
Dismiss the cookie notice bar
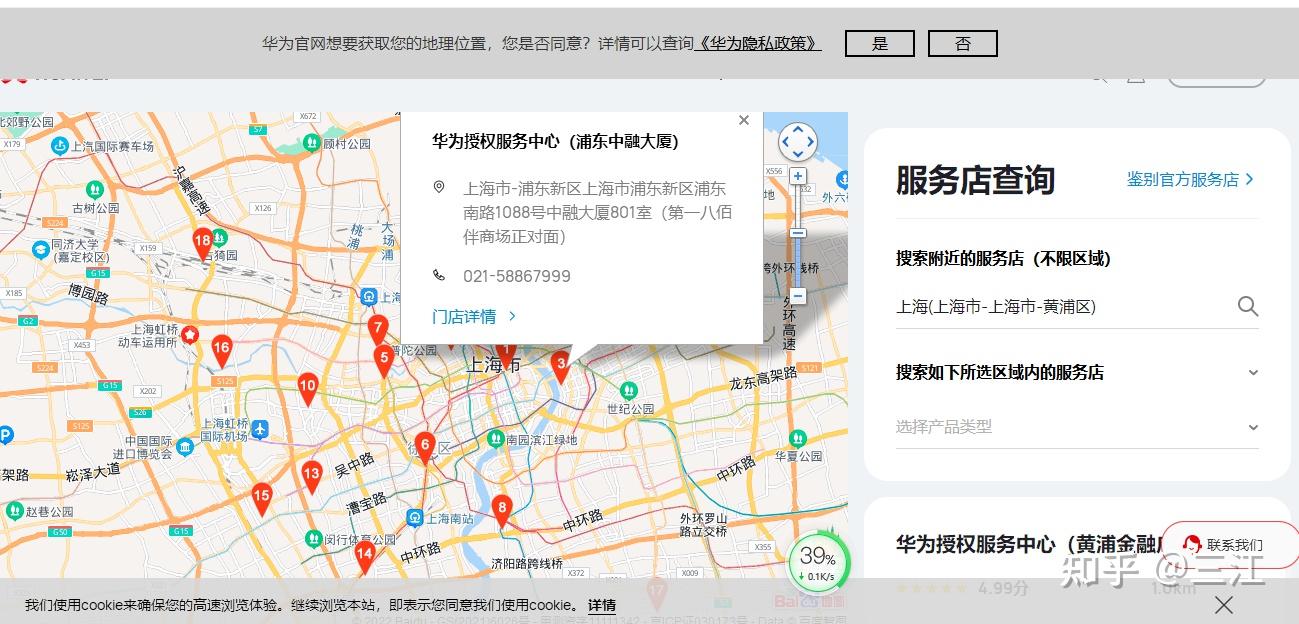click(x=1224, y=605)
